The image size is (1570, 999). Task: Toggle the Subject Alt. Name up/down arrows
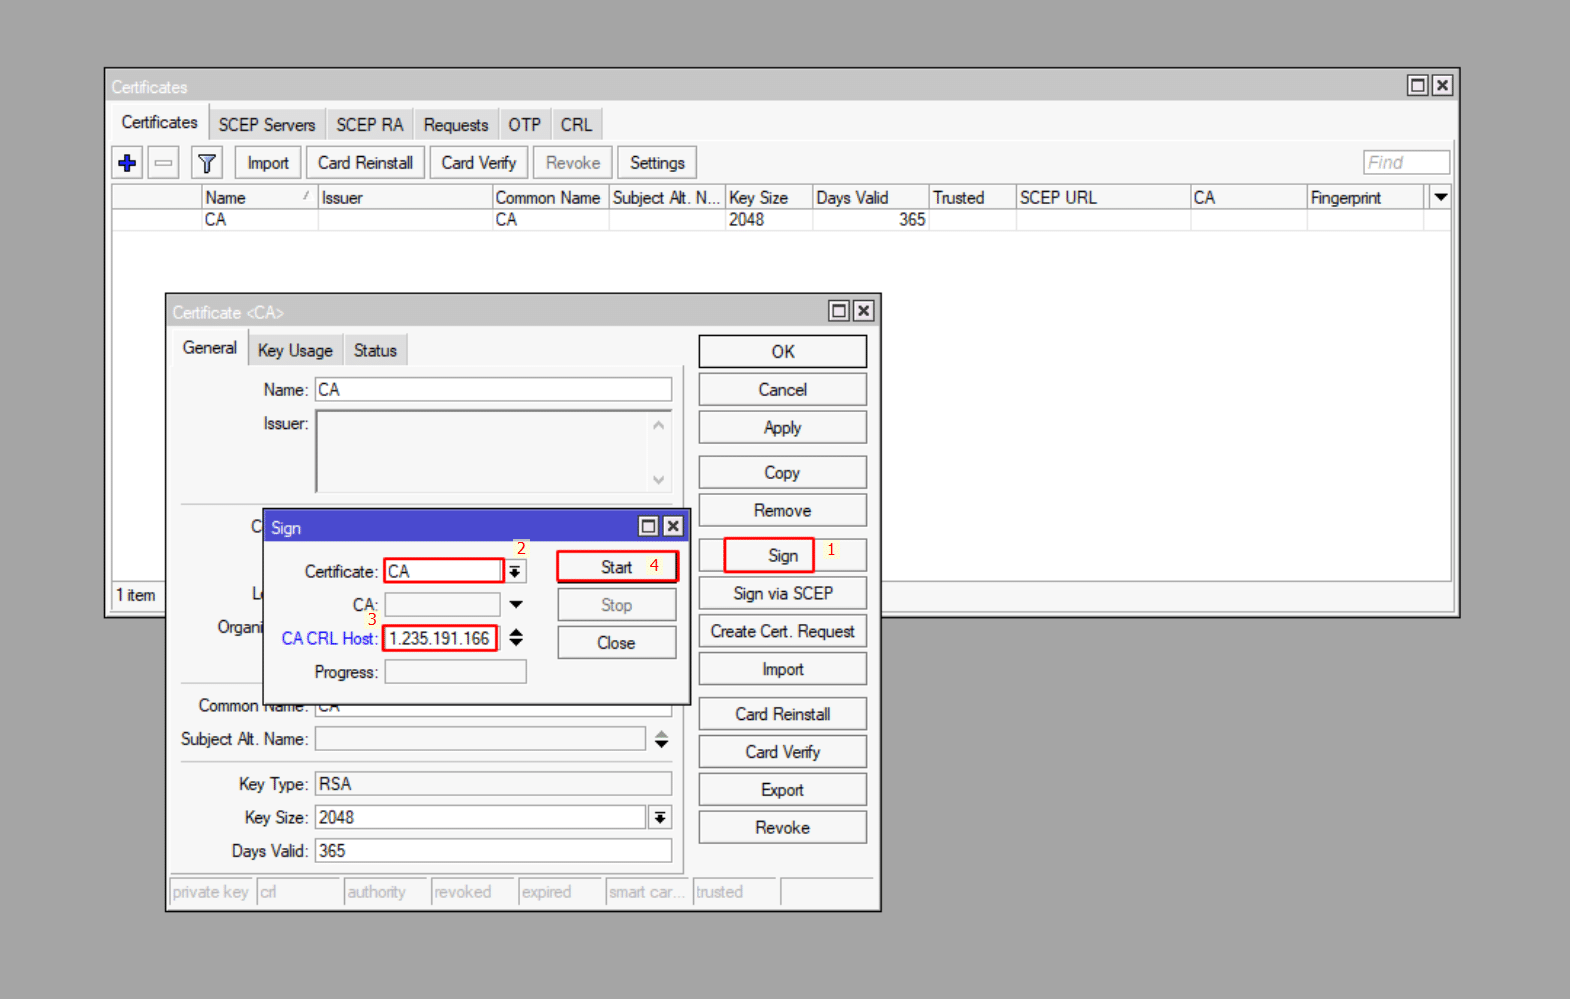(661, 739)
